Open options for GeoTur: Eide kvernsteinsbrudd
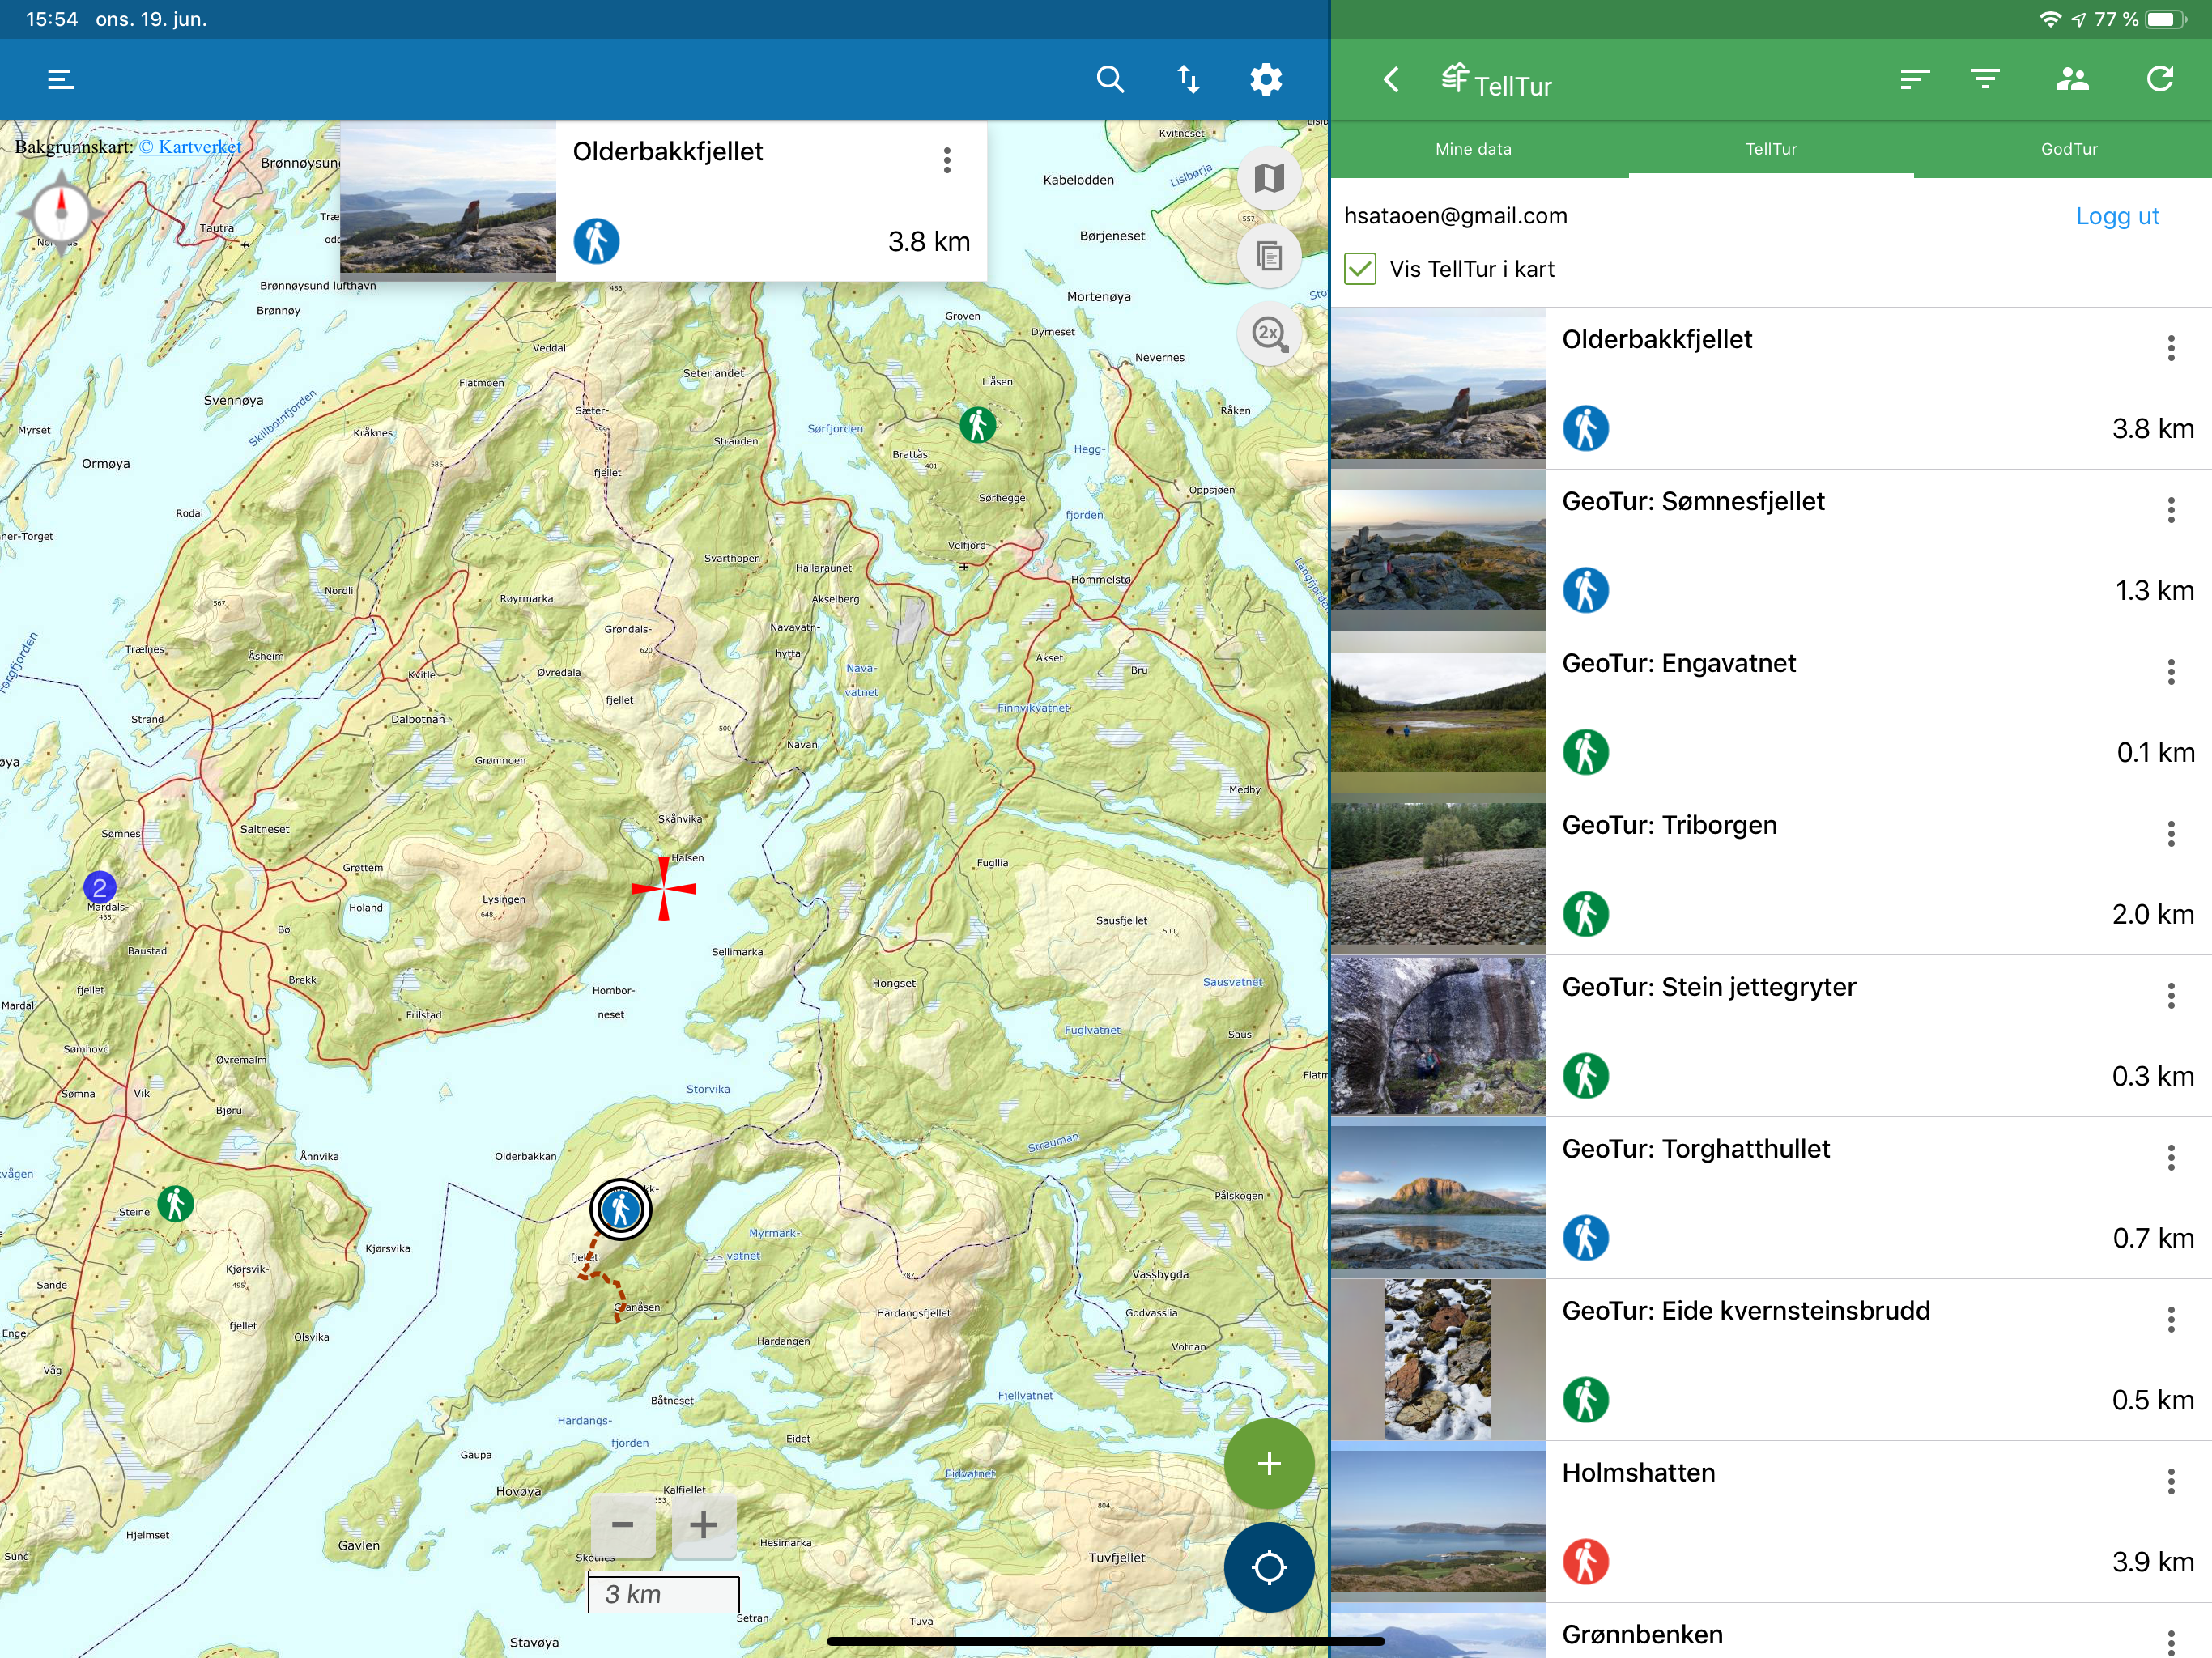Image resolution: width=2212 pixels, height=1658 pixels. [x=2171, y=1320]
